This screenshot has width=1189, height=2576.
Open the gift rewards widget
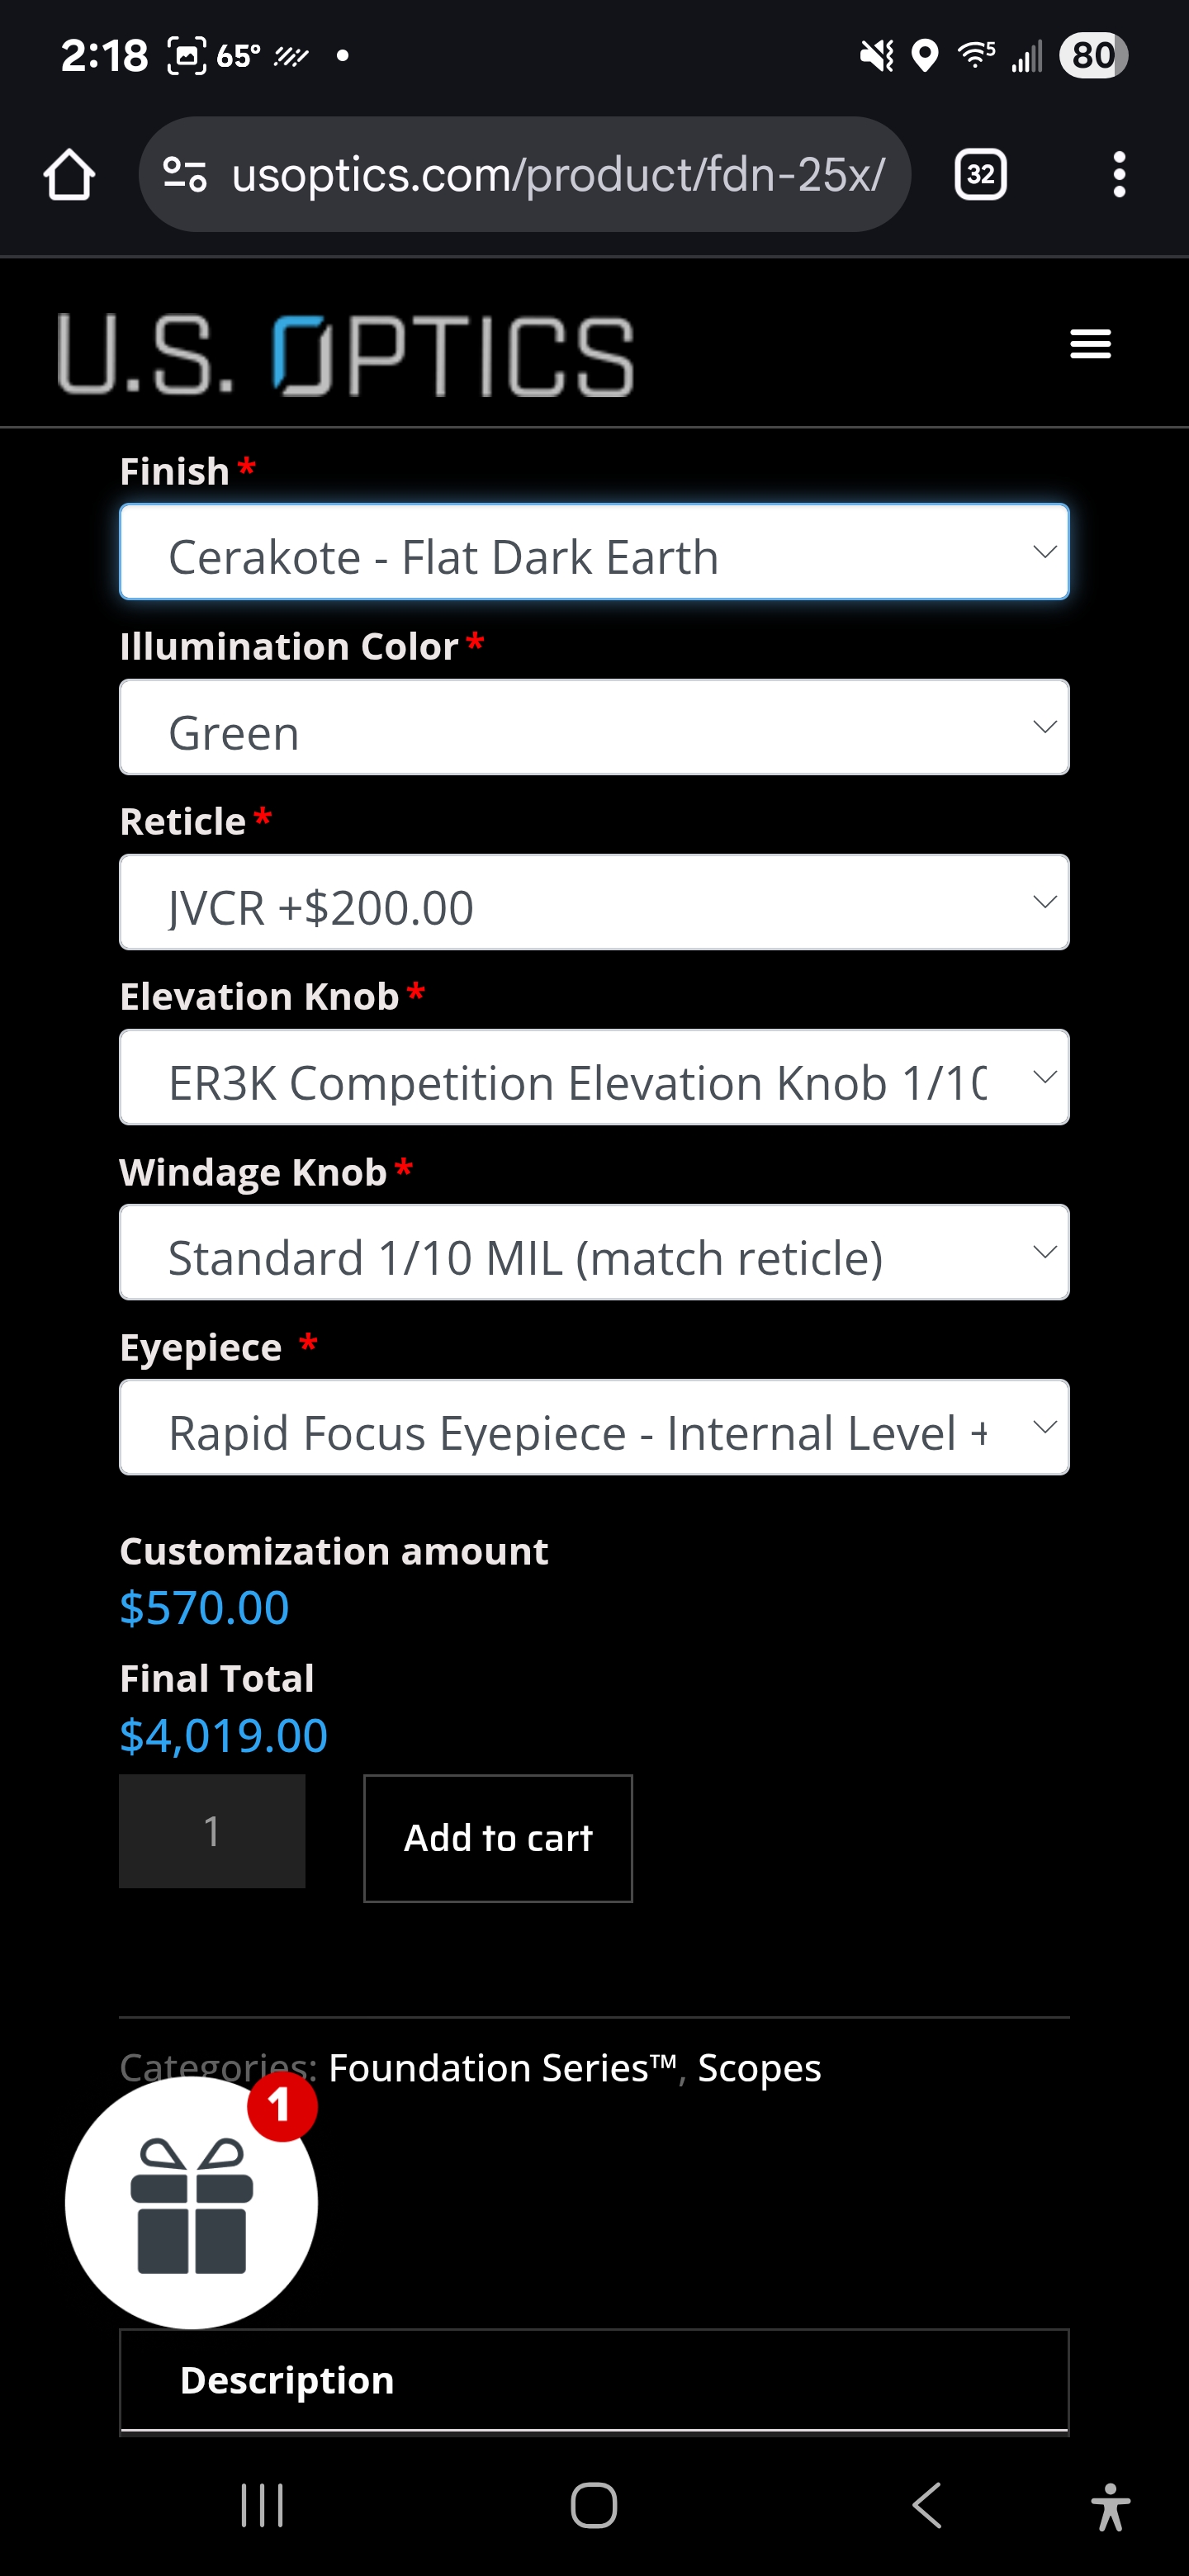(x=191, y=2202)
